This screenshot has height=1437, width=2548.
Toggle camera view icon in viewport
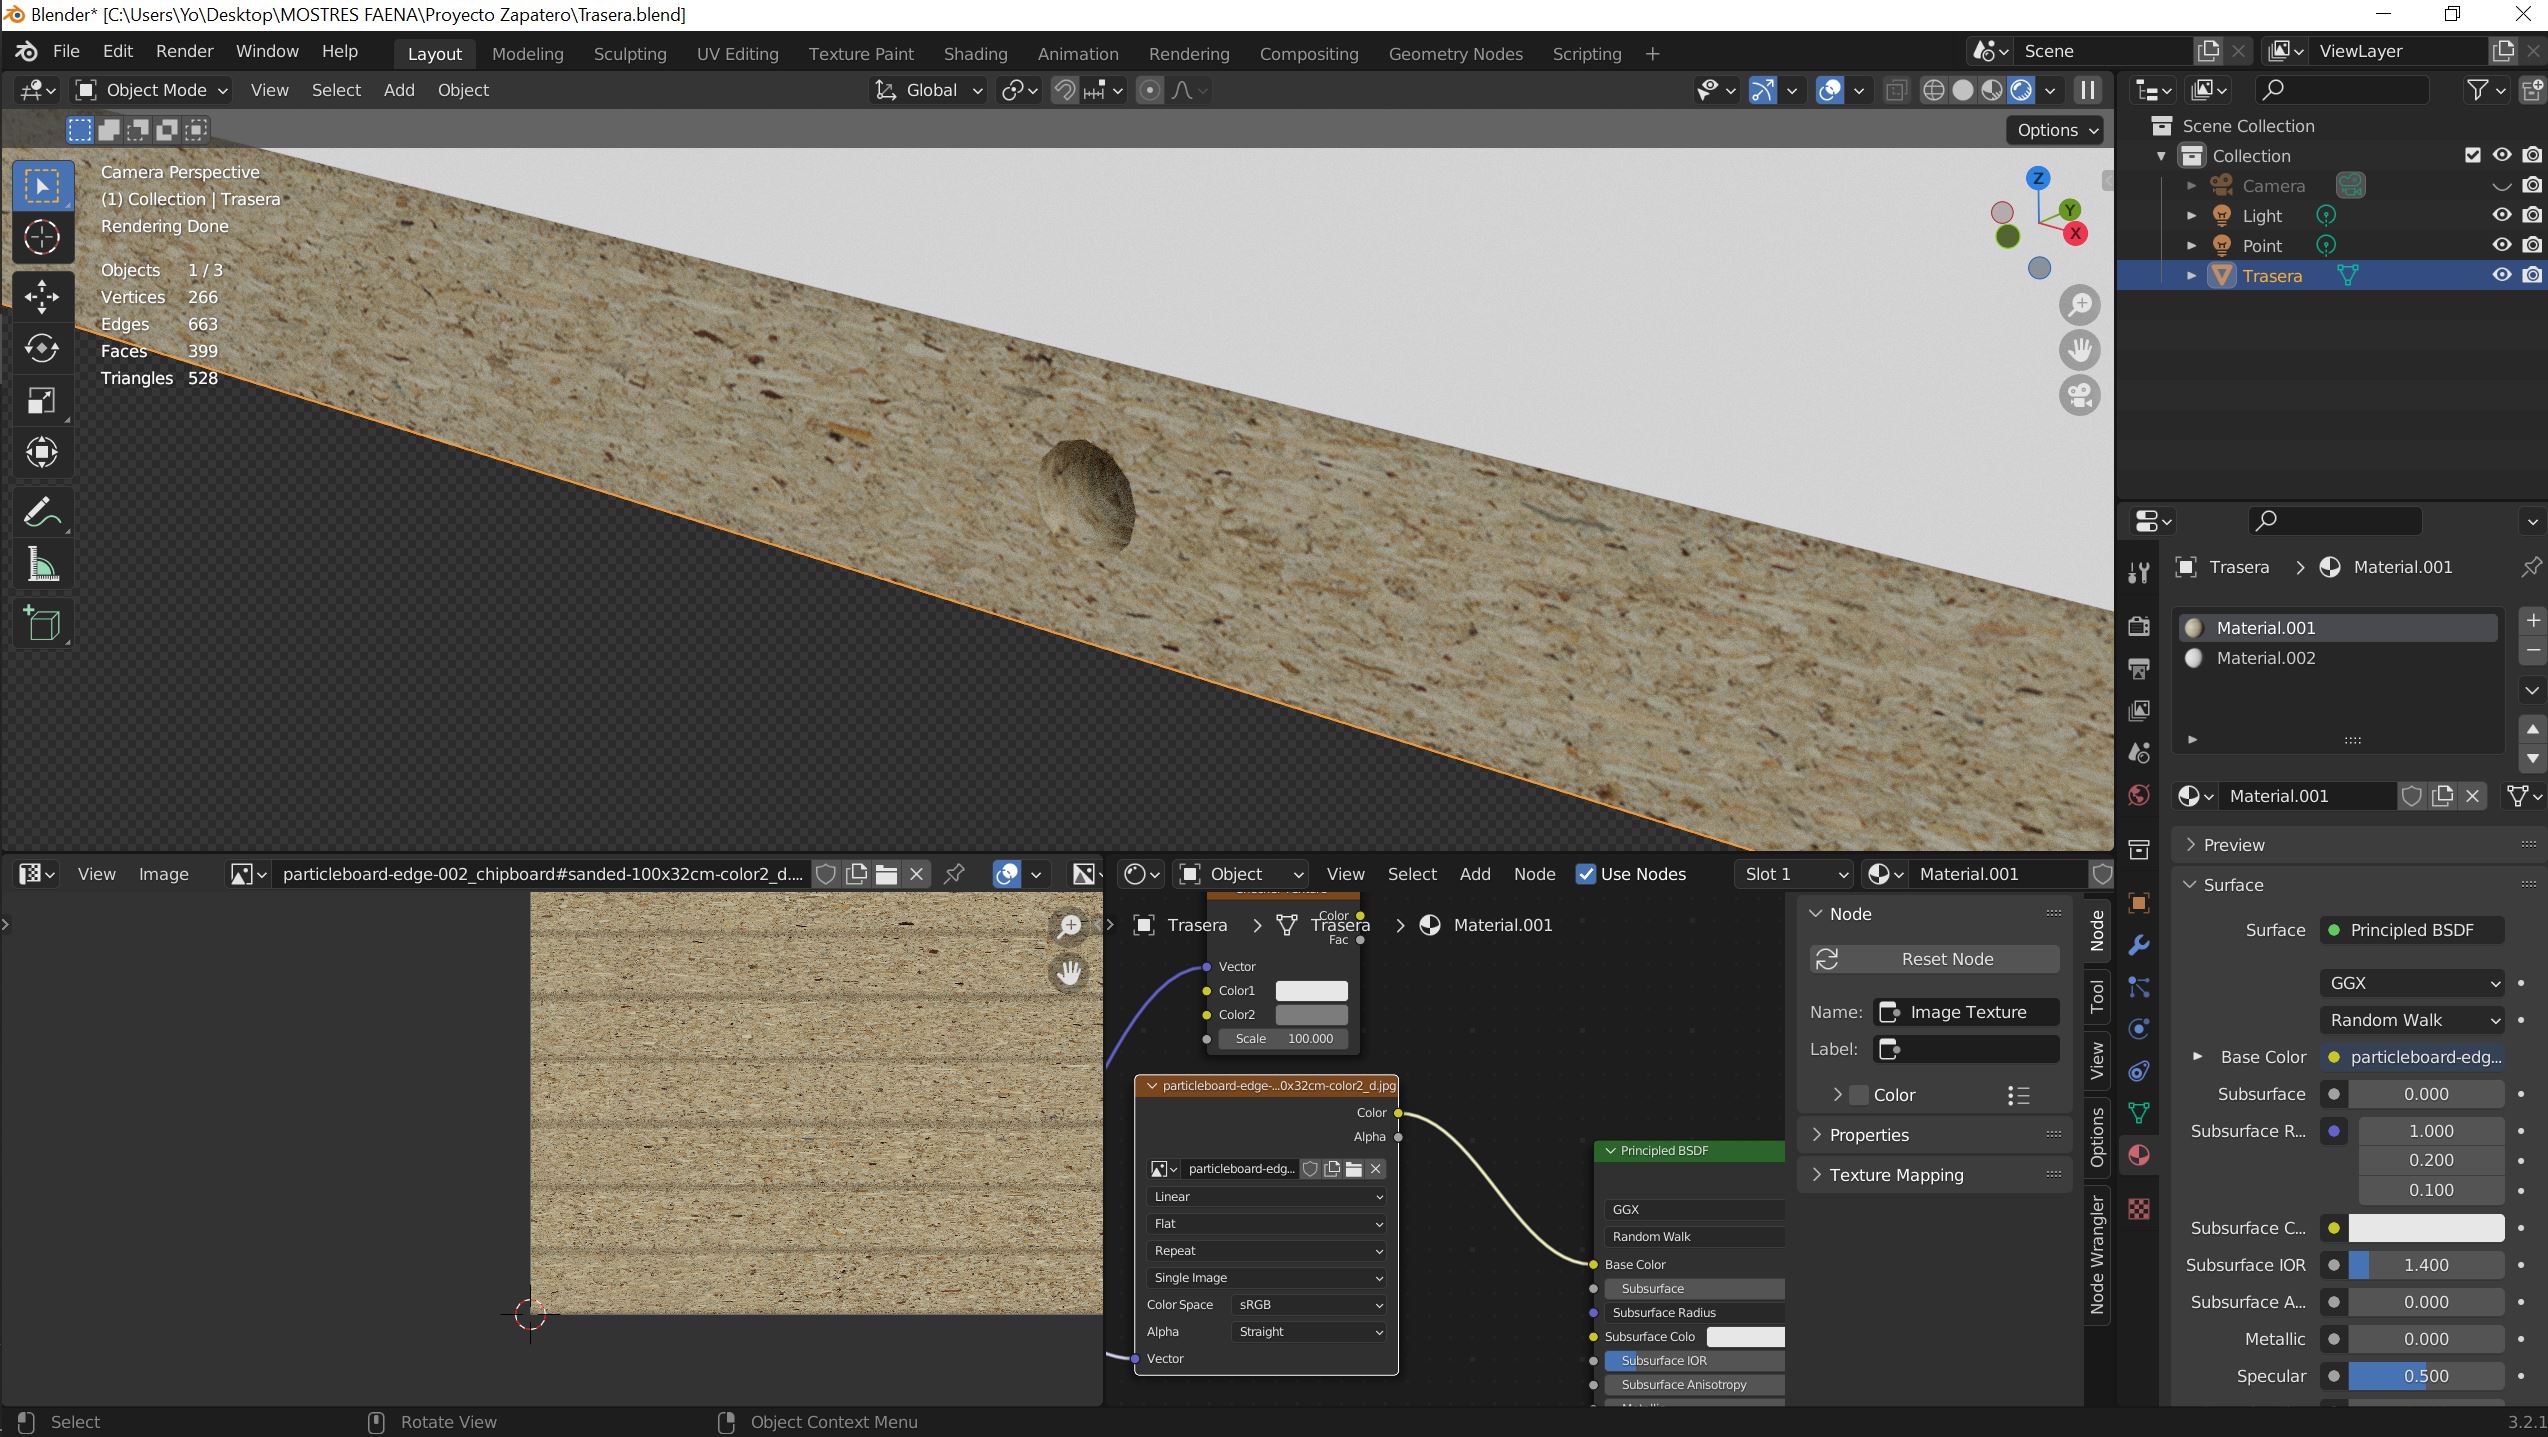tap(2080, 395)
